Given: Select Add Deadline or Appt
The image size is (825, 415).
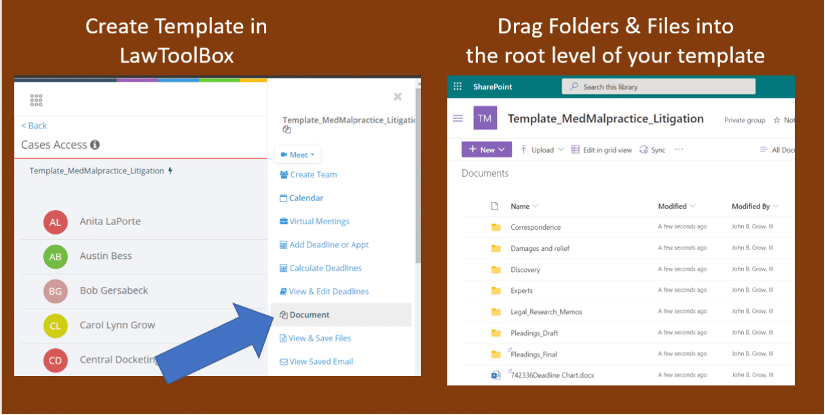Looking at the screenshot, I should [x=324, y=245].
